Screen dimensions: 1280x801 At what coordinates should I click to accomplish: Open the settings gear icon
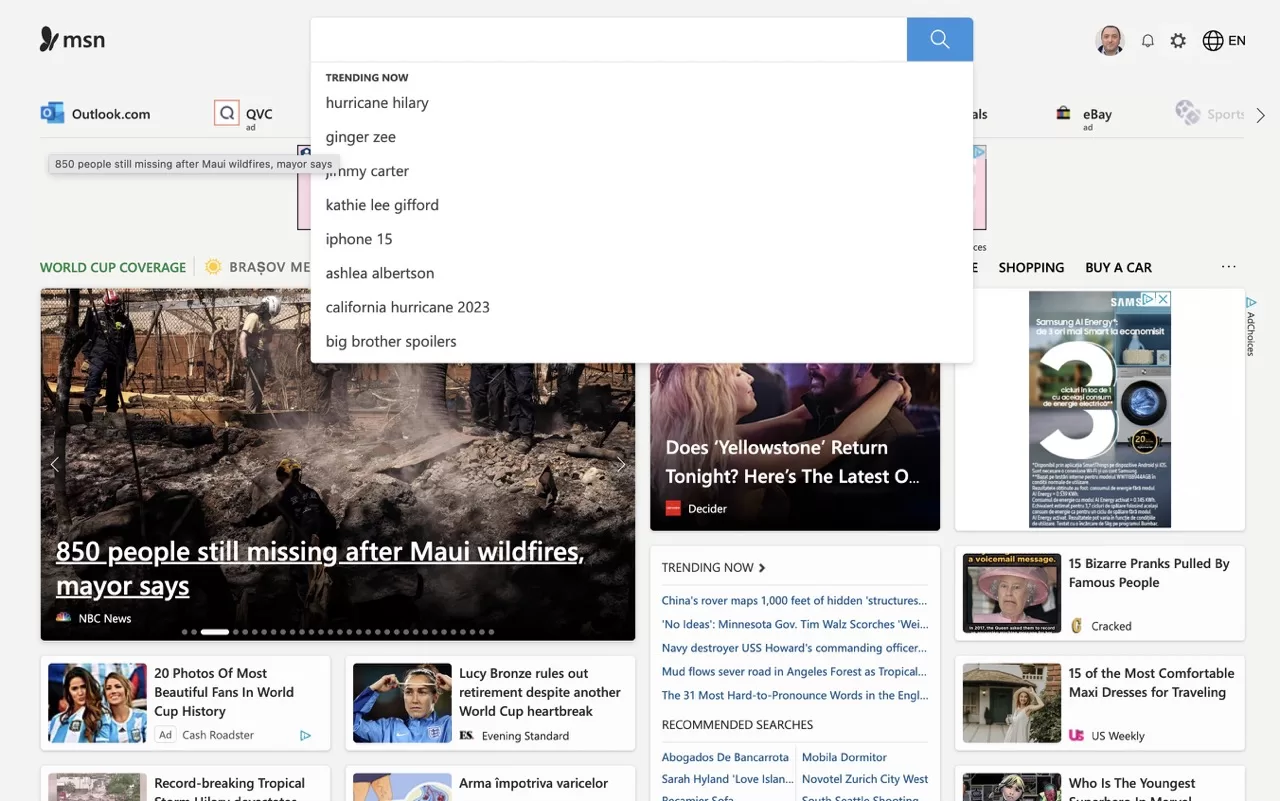(1178, 41)
